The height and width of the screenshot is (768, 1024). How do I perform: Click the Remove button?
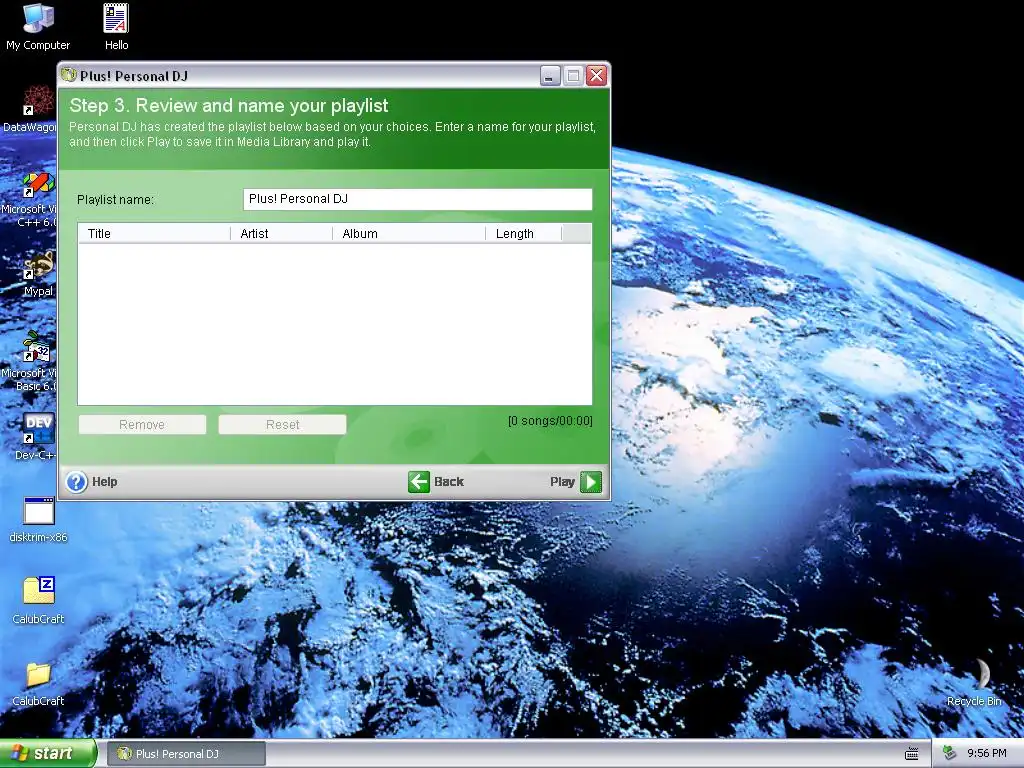coord(142,424)
